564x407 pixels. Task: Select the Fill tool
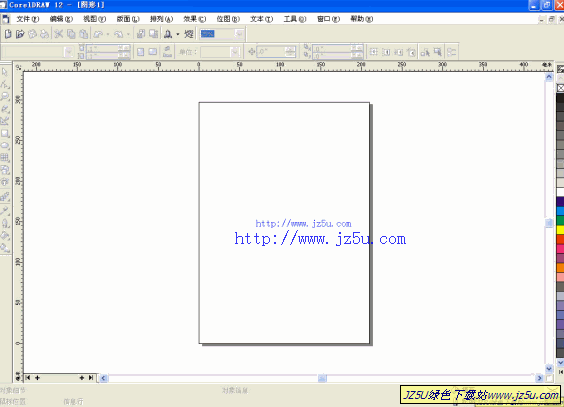coord(5,236)
